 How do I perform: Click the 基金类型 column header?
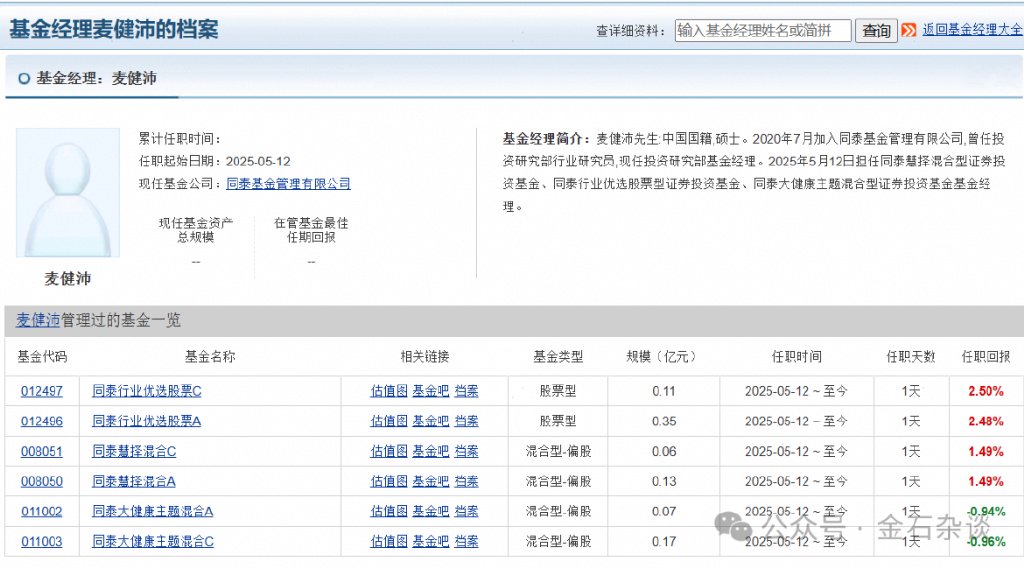(558, 356)
